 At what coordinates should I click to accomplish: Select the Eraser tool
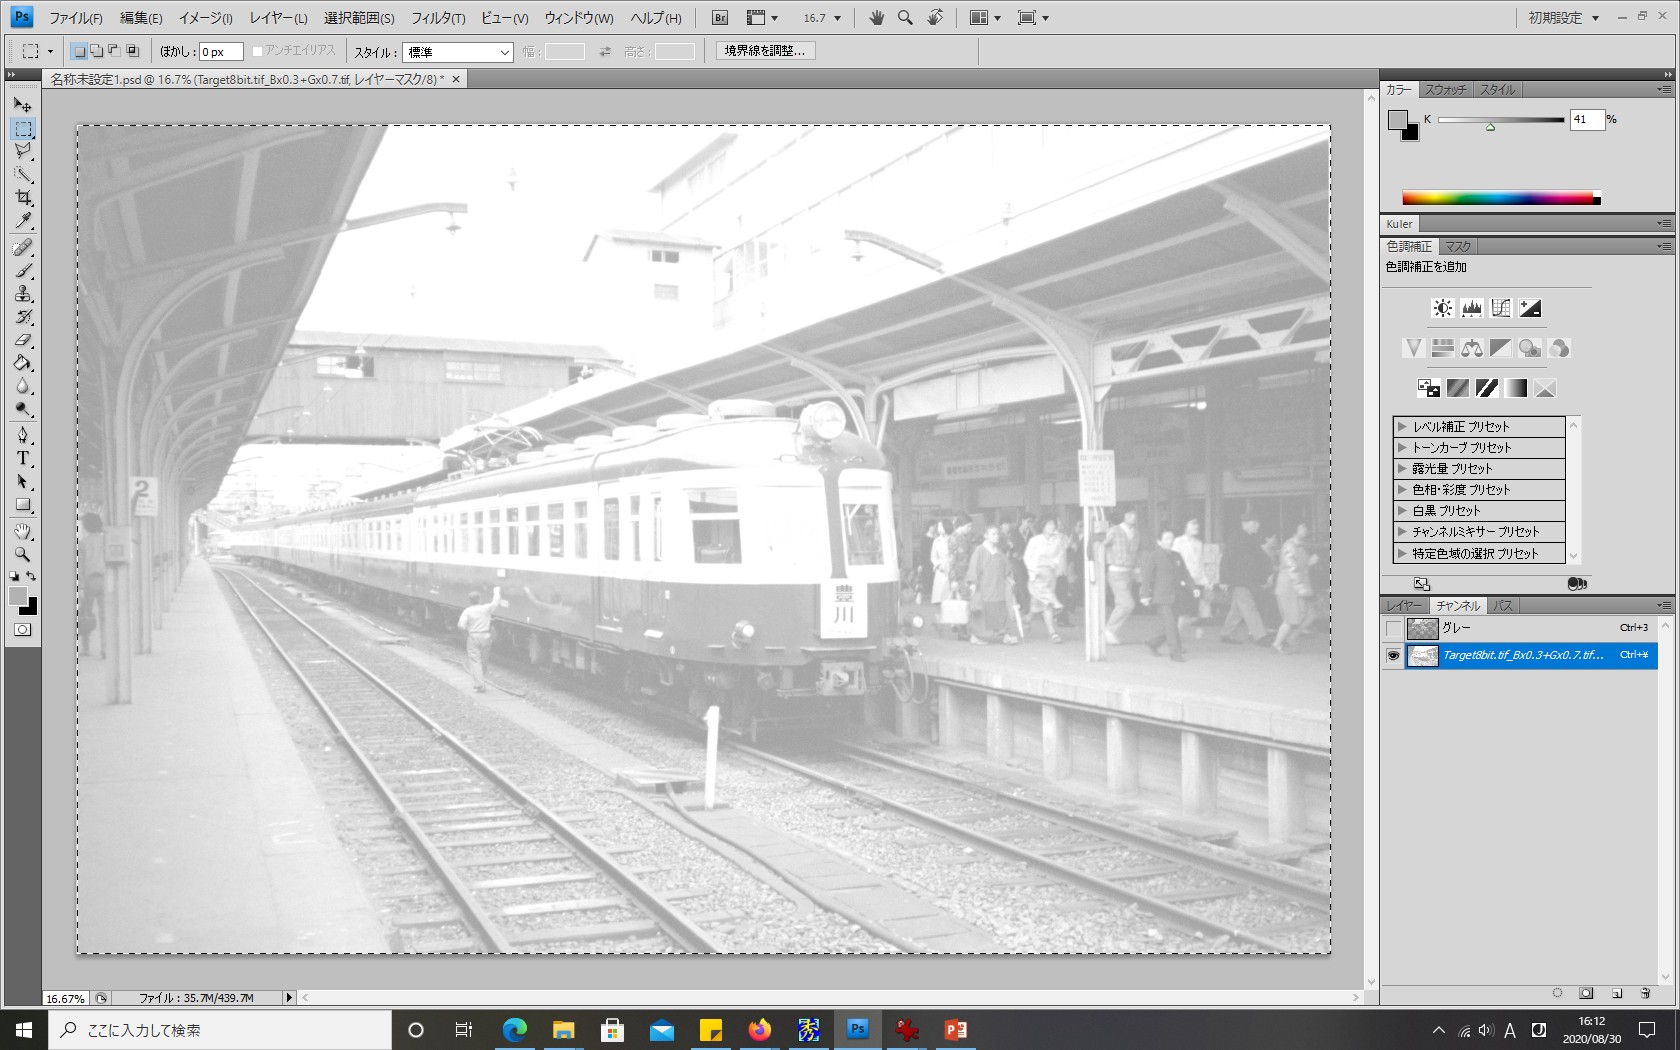(x=23, y=340)
